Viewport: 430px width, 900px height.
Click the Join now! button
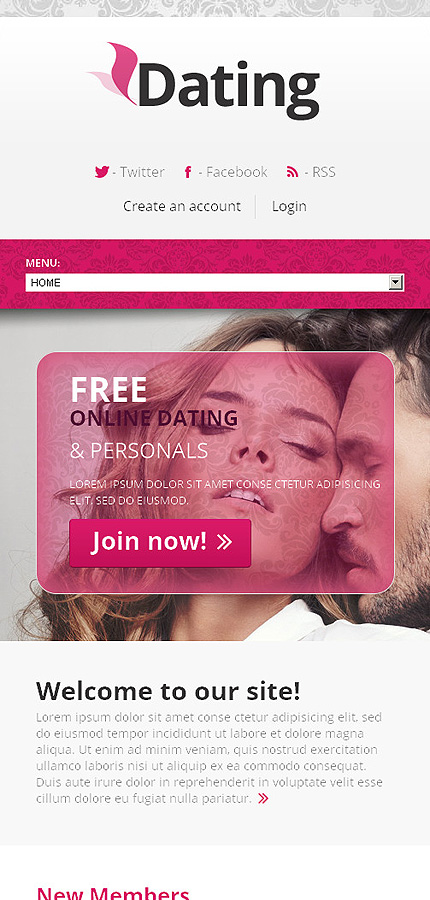160,543
